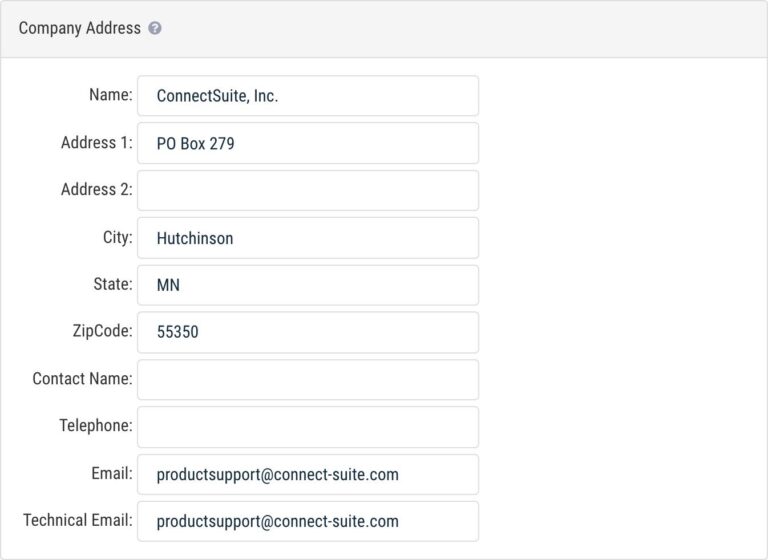Click the City field containing Hutchinson
The height and width of the screenshot is (560, 768).
point(307,238)
